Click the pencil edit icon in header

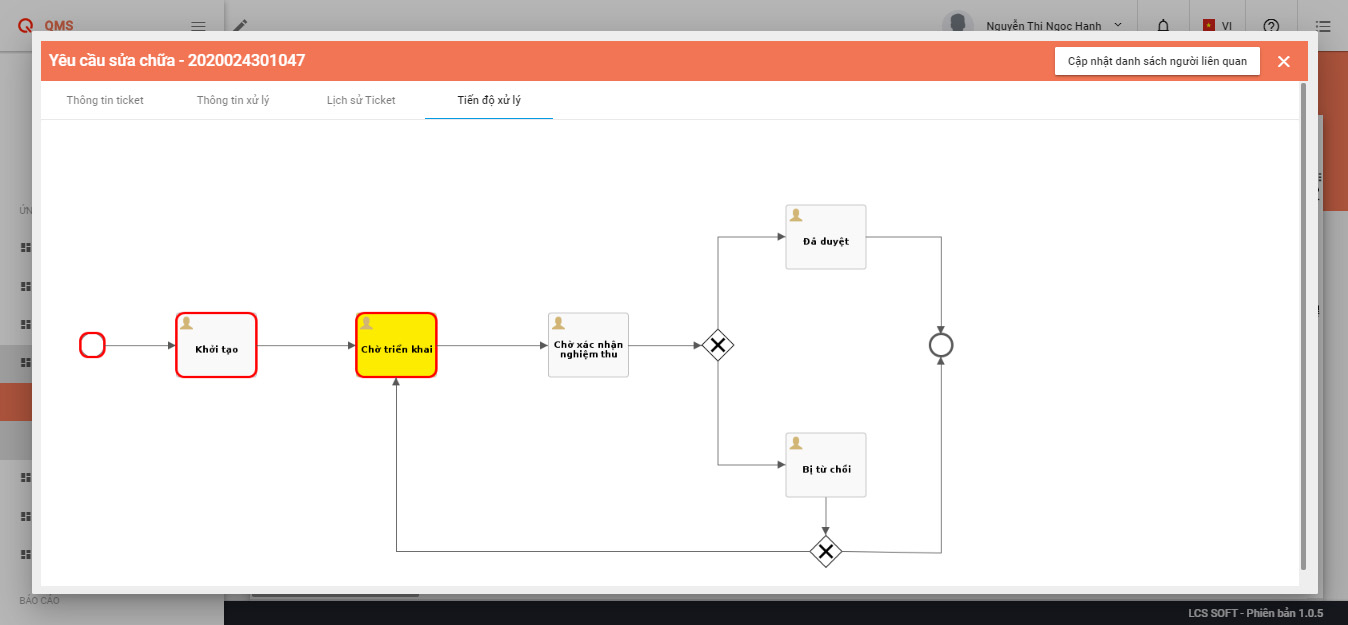coord(240,25)
